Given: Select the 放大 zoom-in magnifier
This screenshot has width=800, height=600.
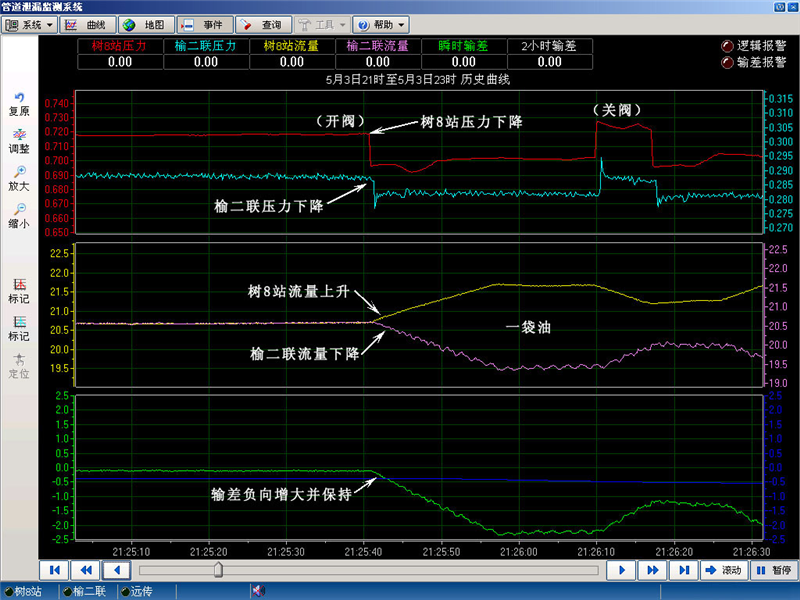Looking at the screenshot, I should tap(19, 172).
